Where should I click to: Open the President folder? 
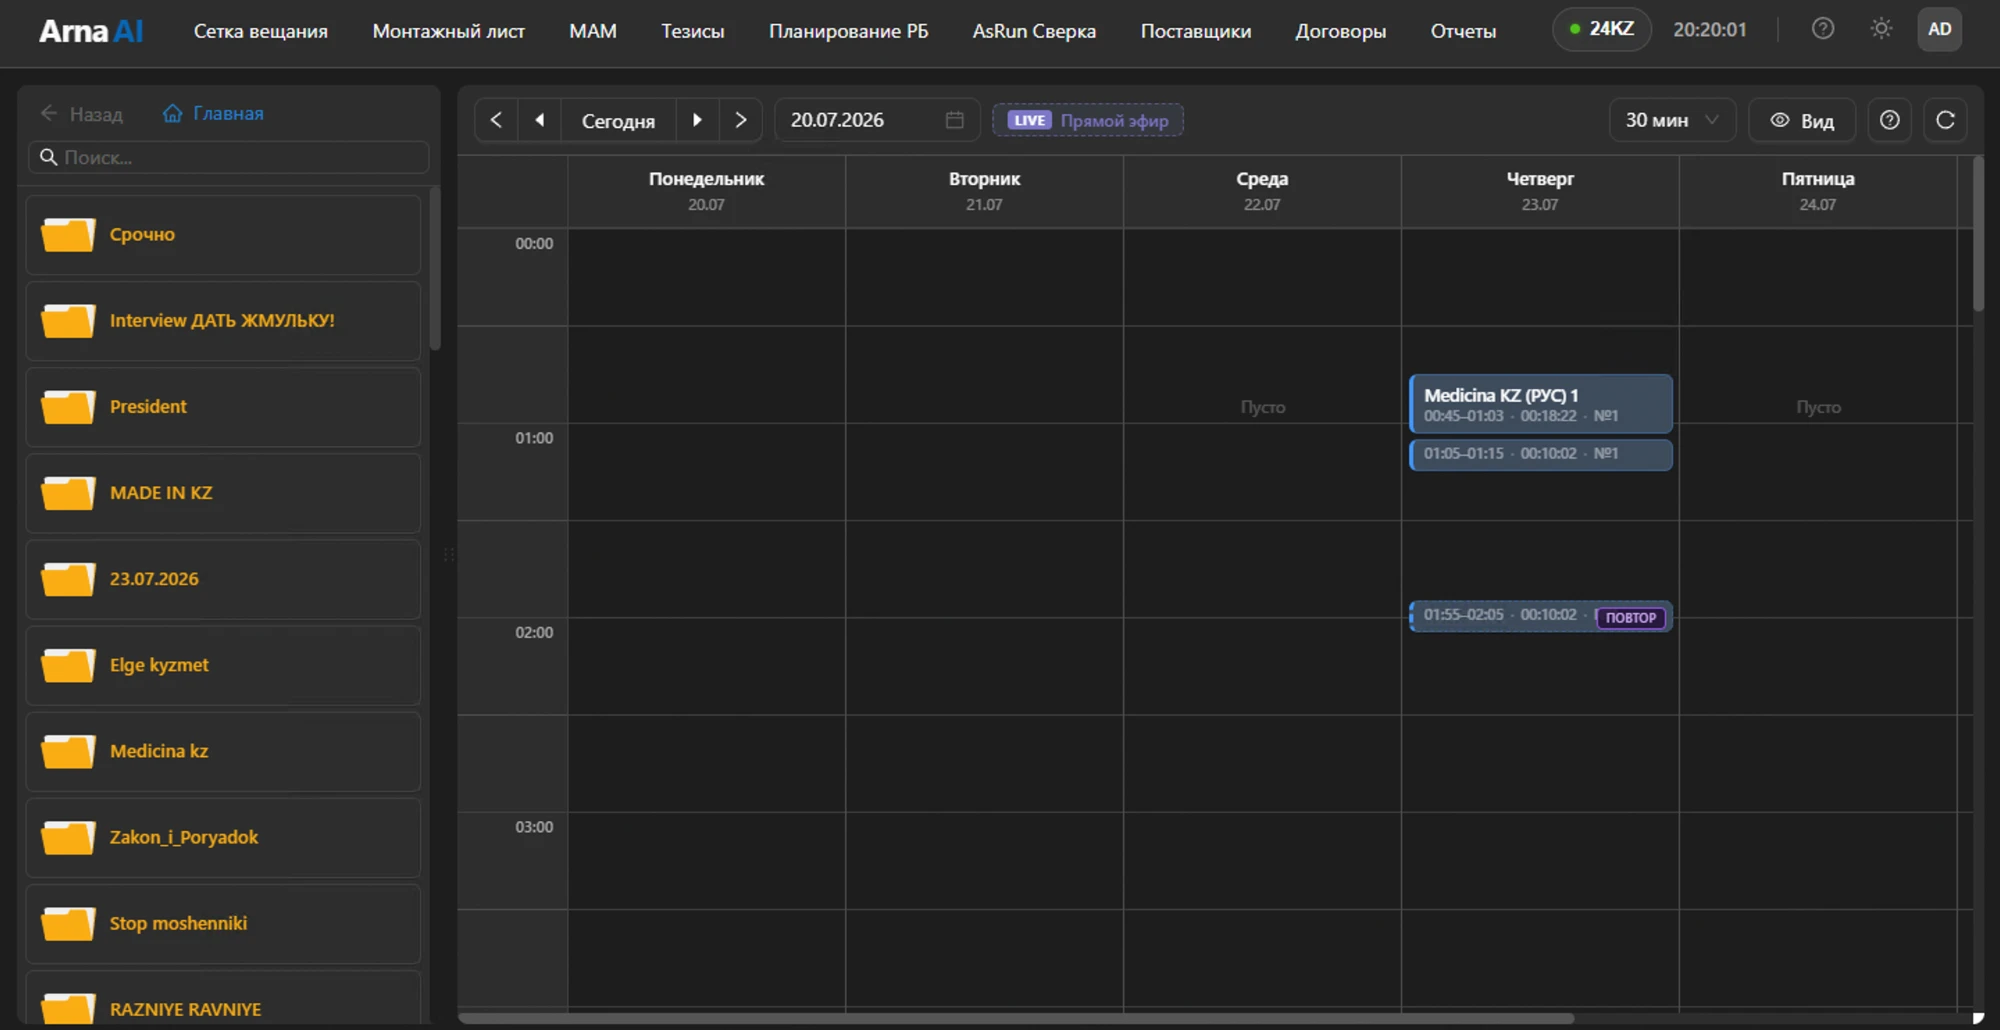tap(223, 407)
